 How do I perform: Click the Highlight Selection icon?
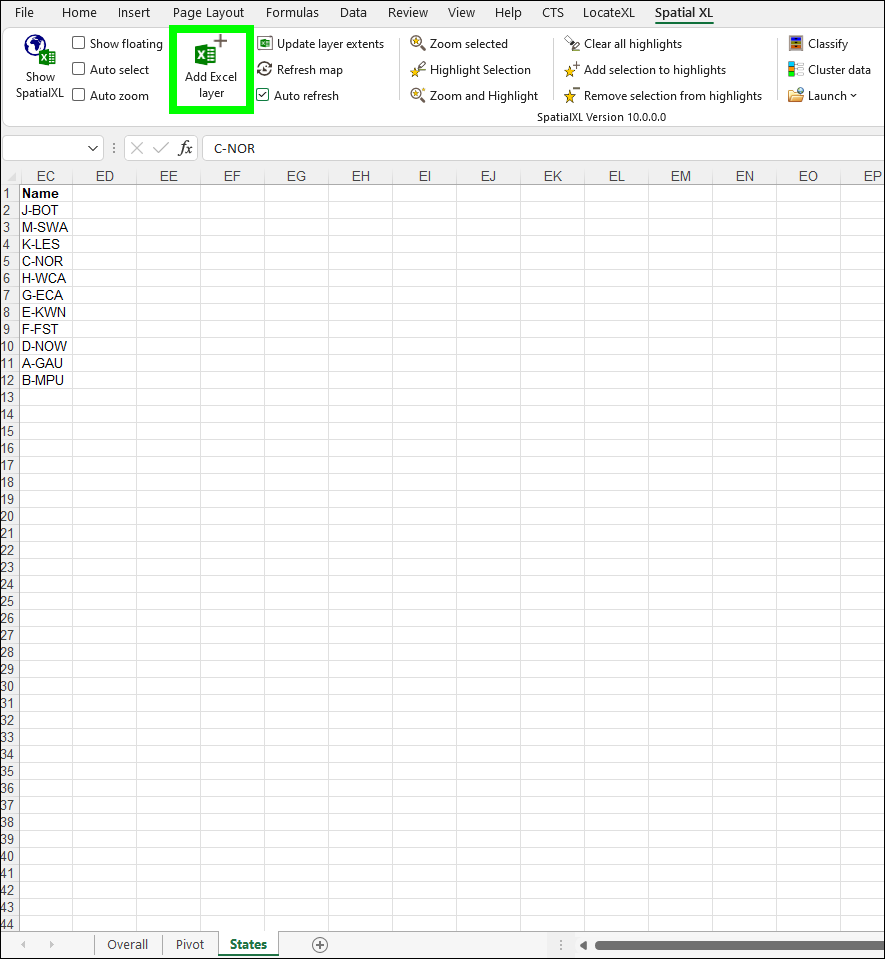(x=418, y=70)
